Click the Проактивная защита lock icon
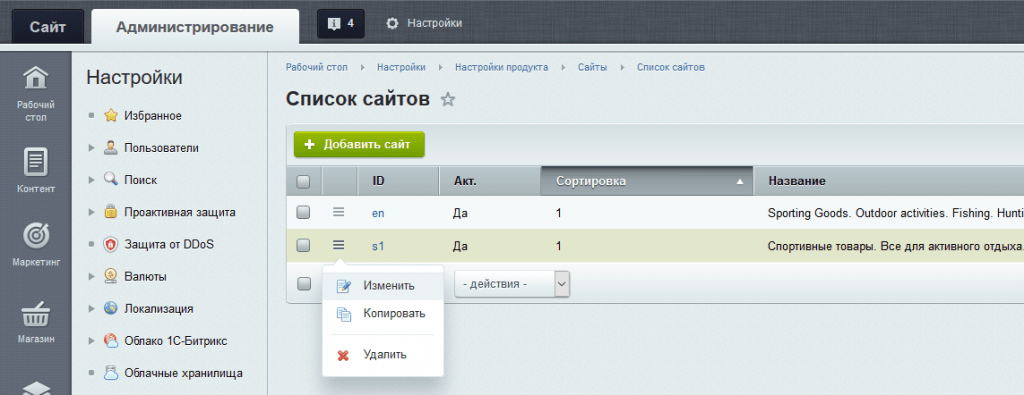Screen dimensions: 1024x395 111,212
